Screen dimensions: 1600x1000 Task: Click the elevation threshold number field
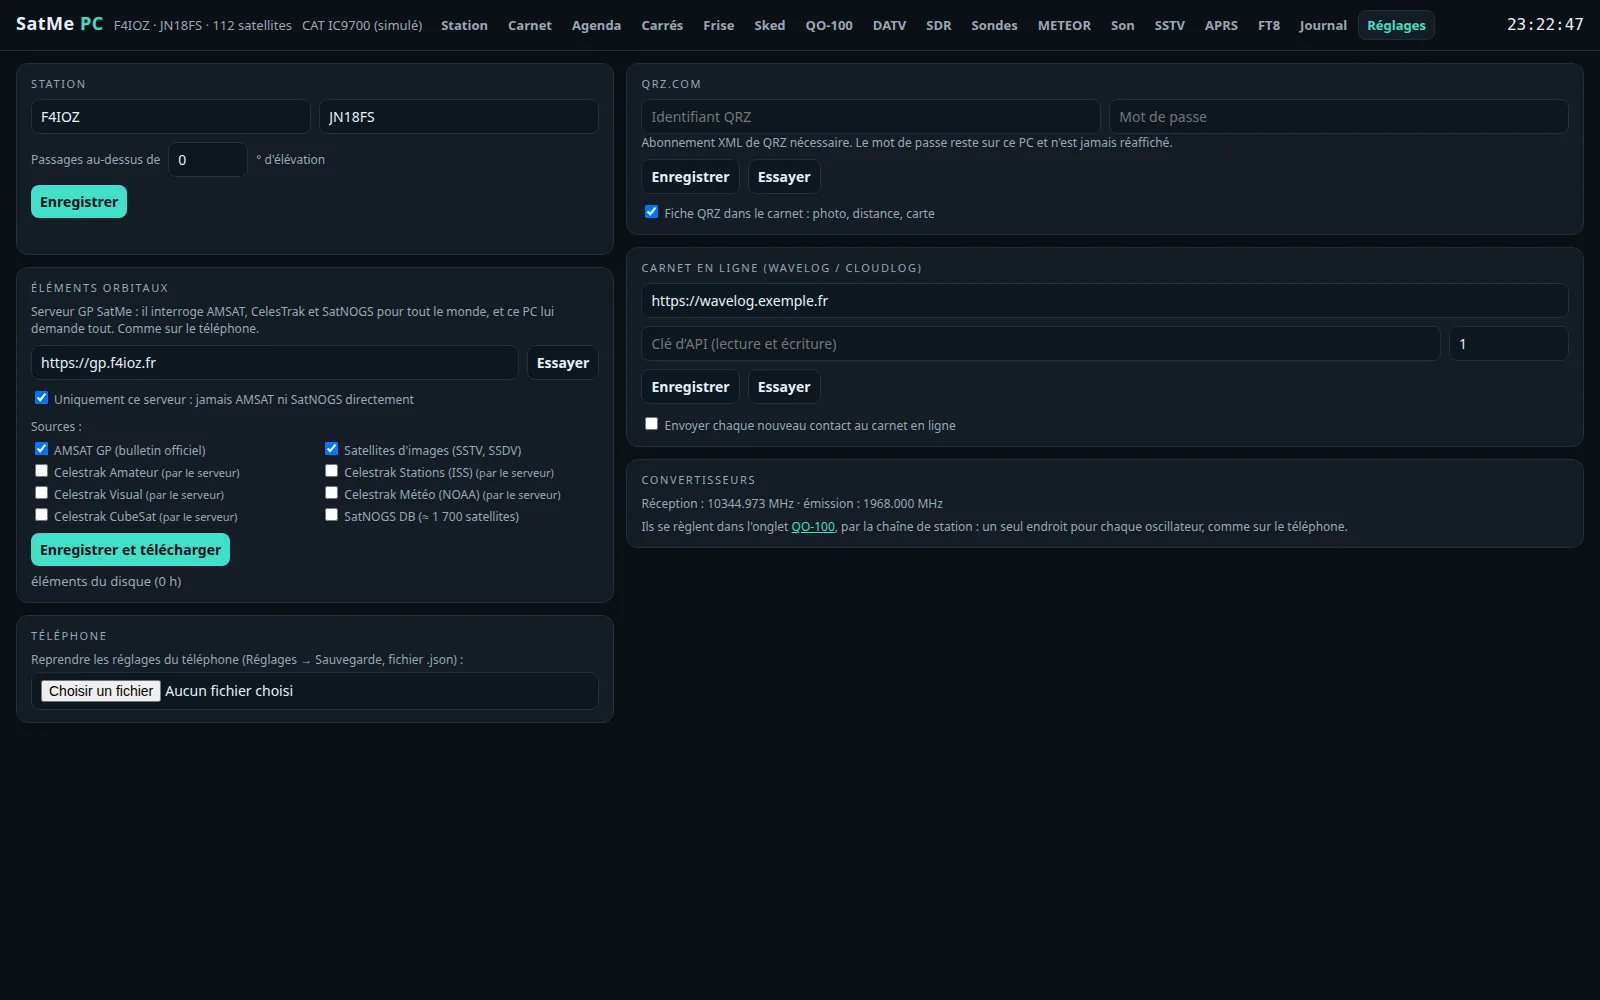(208, 160)
